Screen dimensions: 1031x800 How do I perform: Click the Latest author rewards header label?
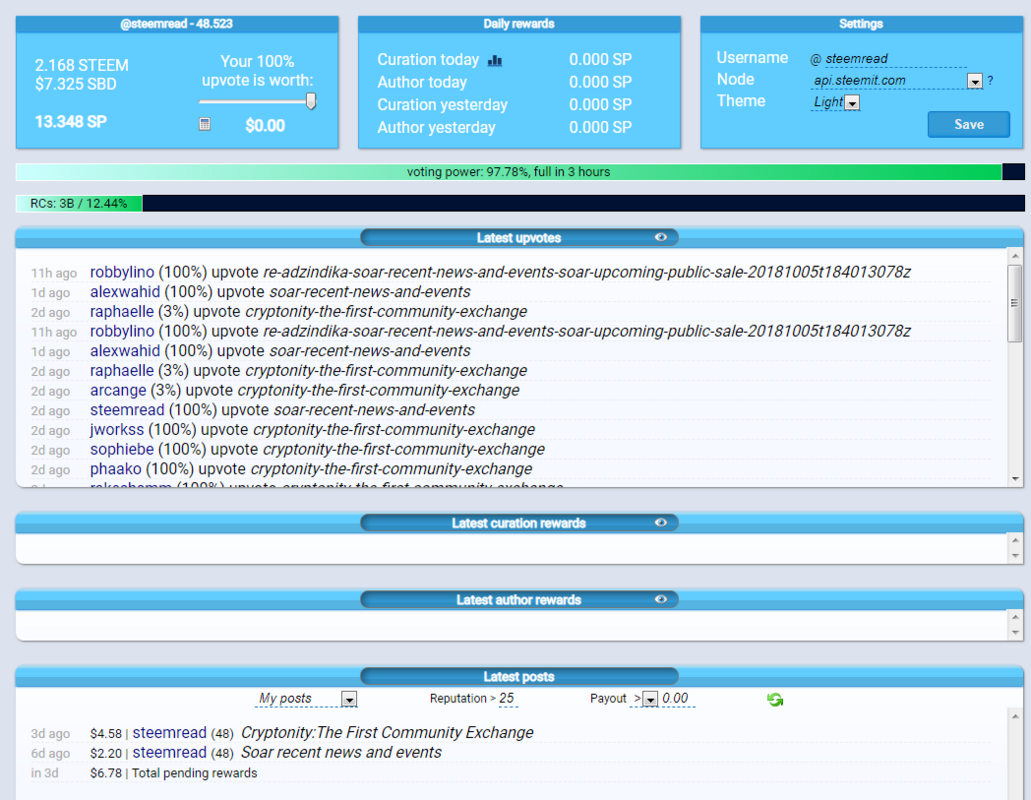519,600
